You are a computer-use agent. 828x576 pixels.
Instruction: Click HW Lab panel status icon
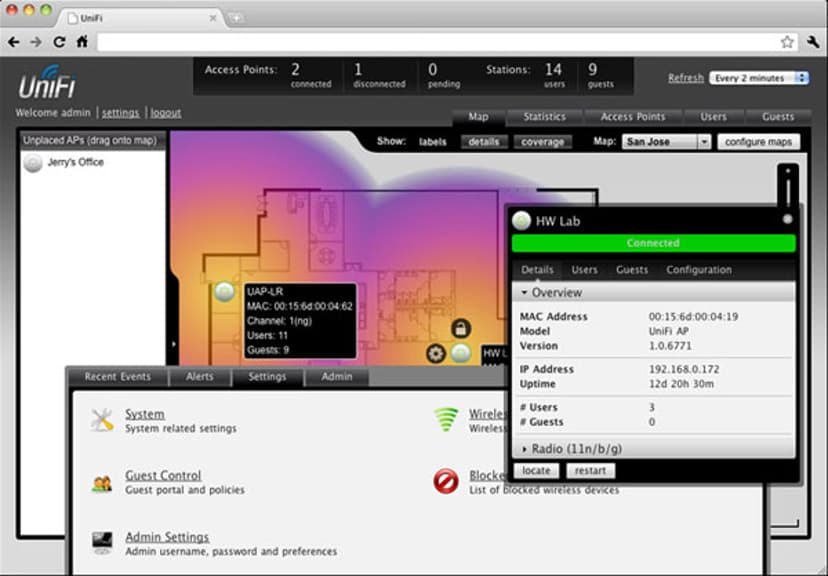tap(522, 221)
